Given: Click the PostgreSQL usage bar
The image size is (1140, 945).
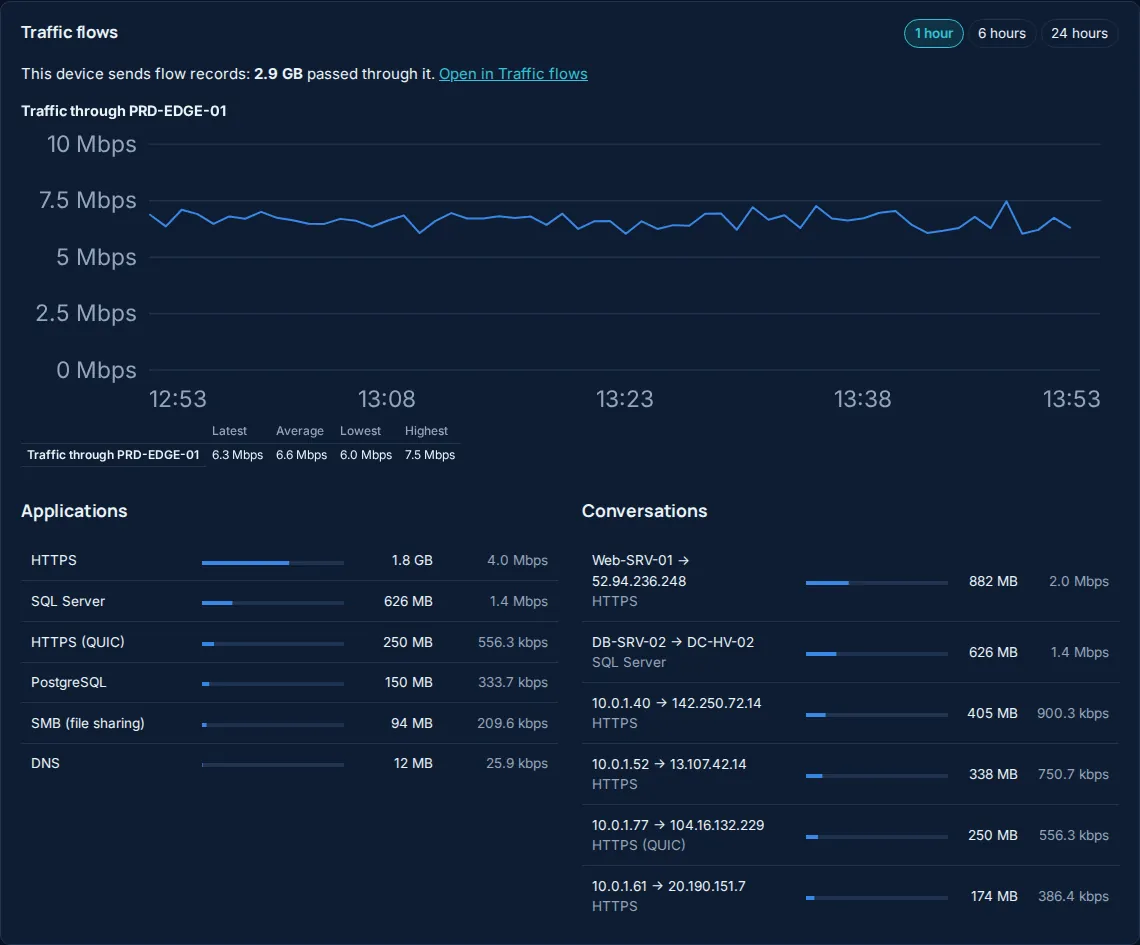Looking at the screenshot, I should [x=273, y=684].
